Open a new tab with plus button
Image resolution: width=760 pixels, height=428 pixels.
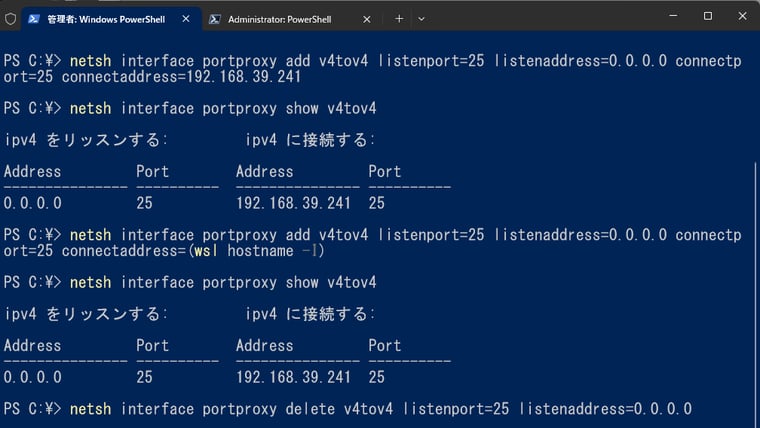(399, 19)
